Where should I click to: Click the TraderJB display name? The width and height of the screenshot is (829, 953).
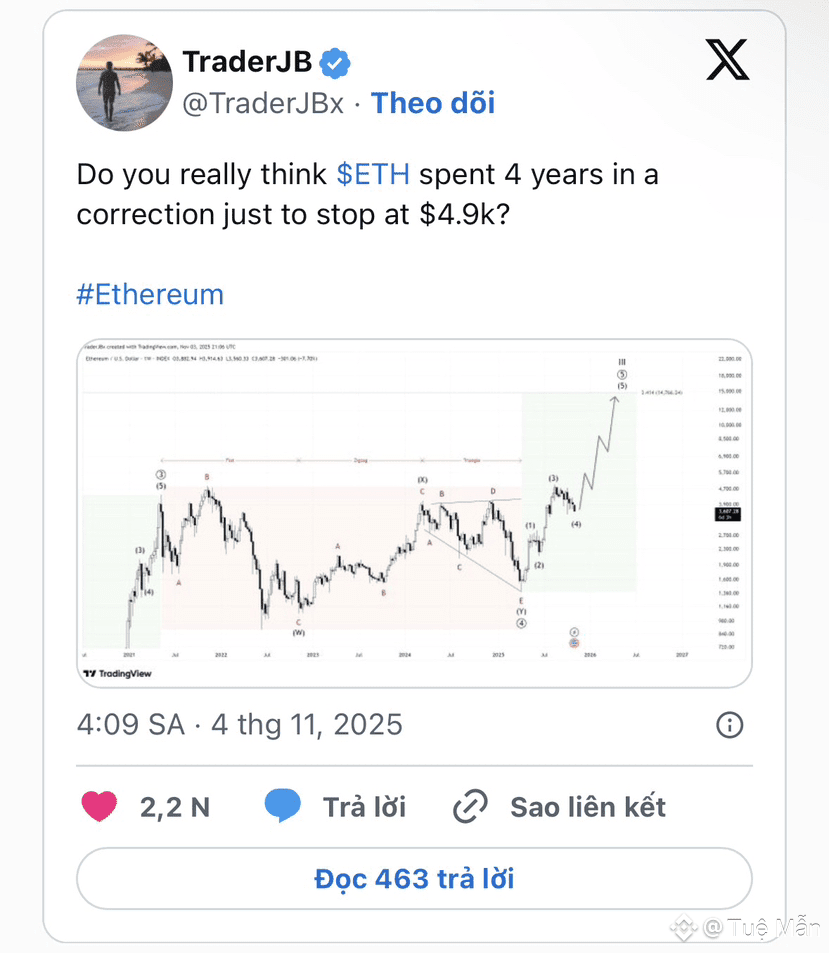coord(247,62)
